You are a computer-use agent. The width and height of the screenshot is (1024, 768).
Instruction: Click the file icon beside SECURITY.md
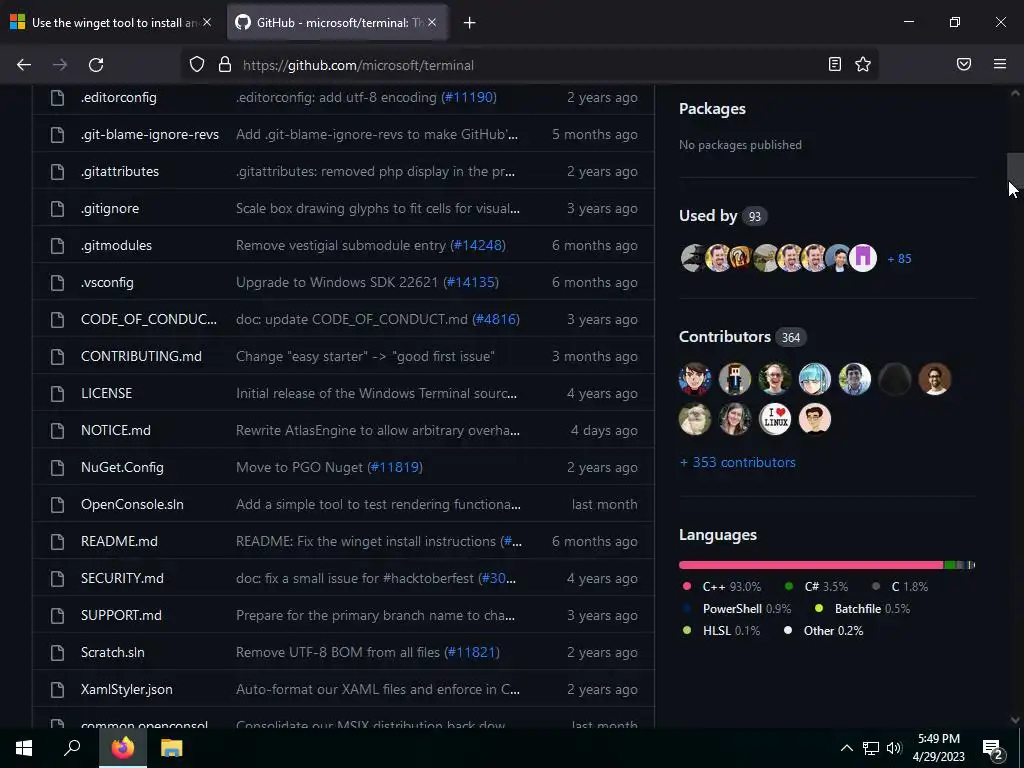click(57, 579)
